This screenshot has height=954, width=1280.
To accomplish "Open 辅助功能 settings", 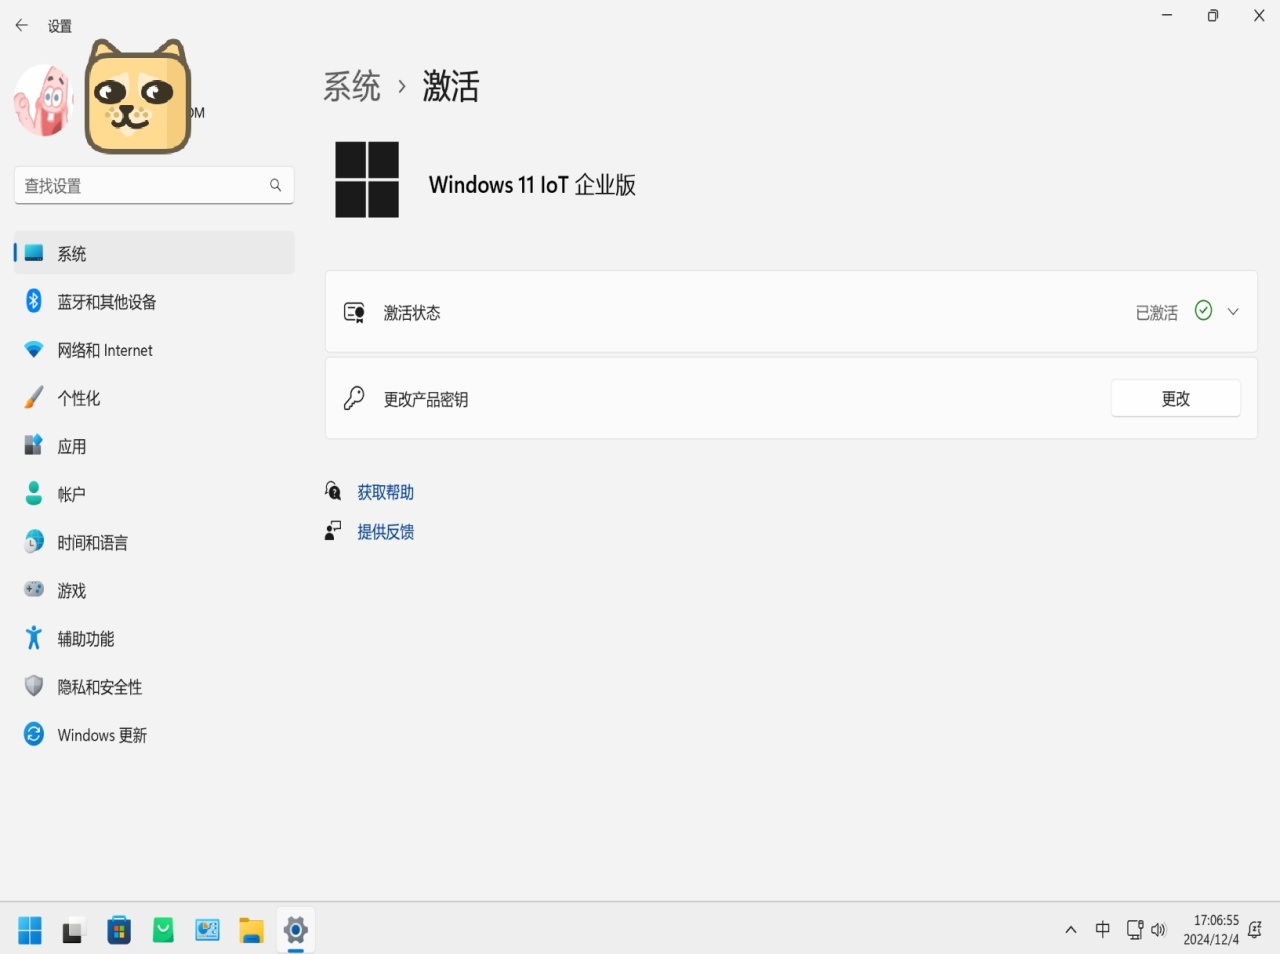I will [x=154, y=638].
